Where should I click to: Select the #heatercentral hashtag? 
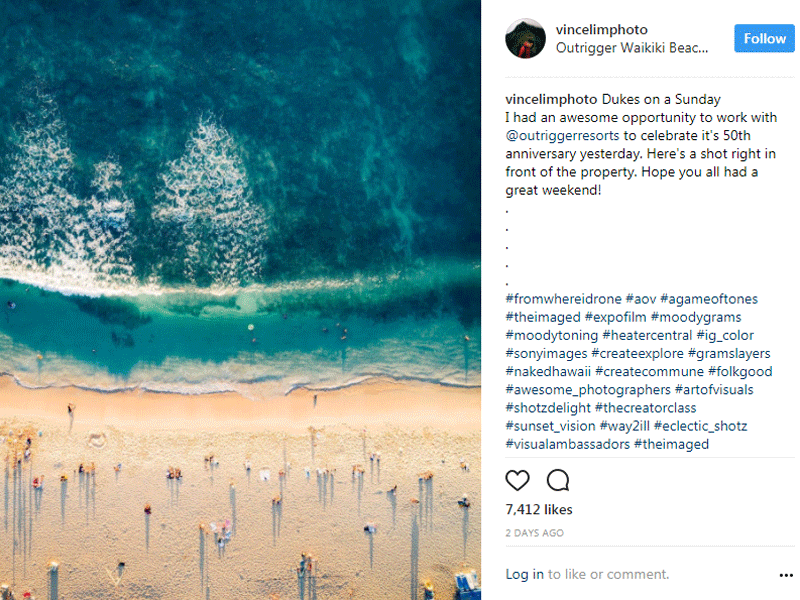[647, 335]
